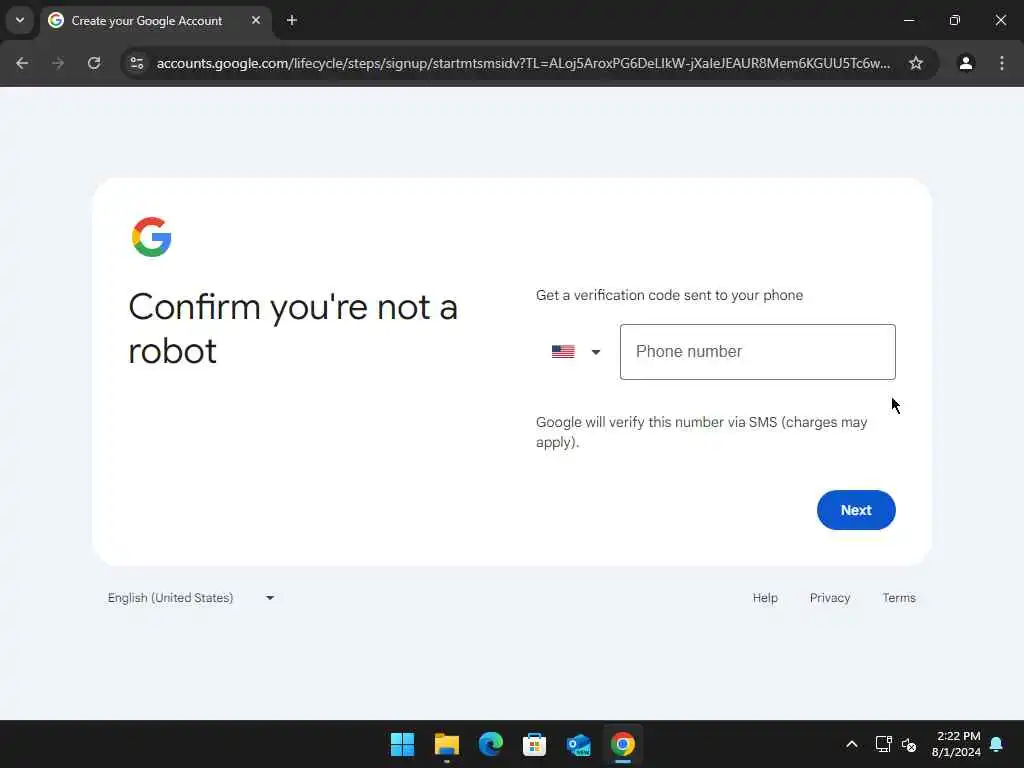
Task: Open the Chrome profile icon
Action: (966, 63)
